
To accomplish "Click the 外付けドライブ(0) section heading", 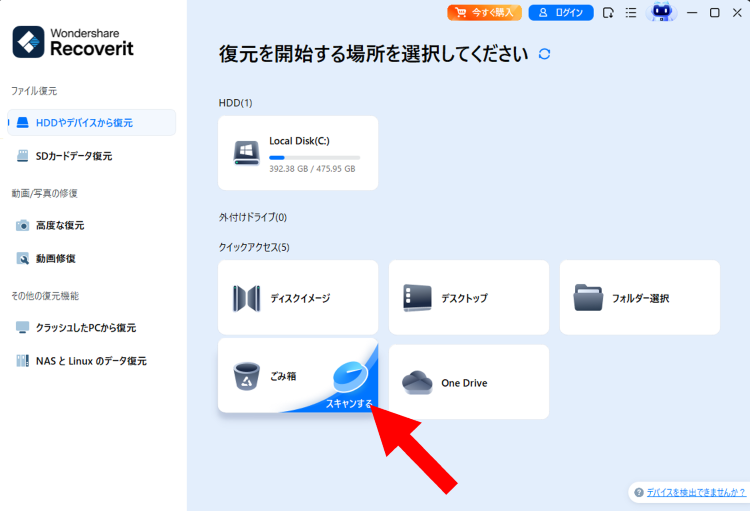I will point(253,217).
